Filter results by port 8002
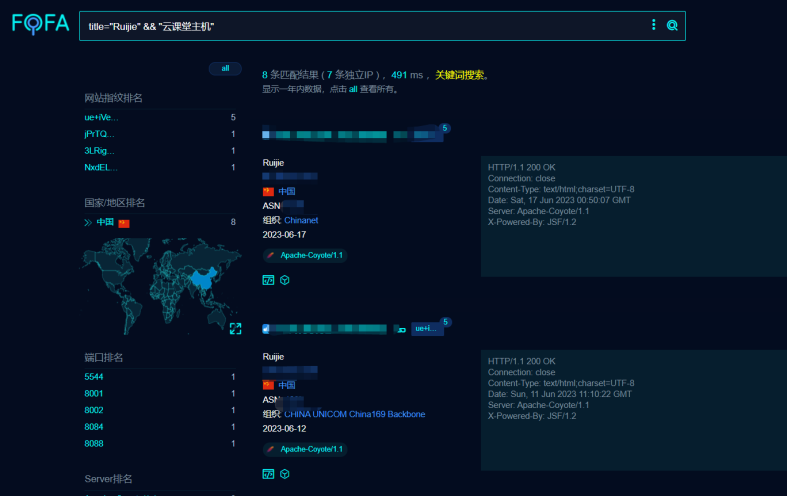 pyautogui.click(x=94, y=410)
